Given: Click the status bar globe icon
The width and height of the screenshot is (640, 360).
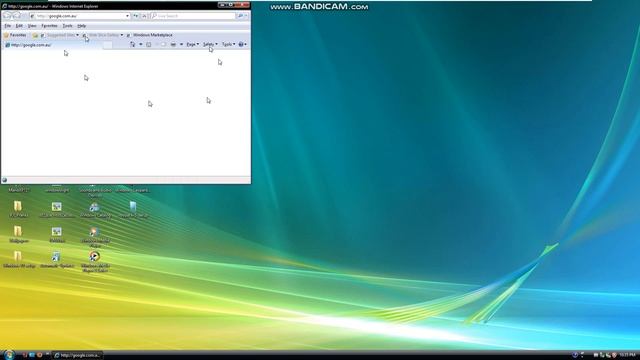Looking at the screenshot, I should pos(4,180).
